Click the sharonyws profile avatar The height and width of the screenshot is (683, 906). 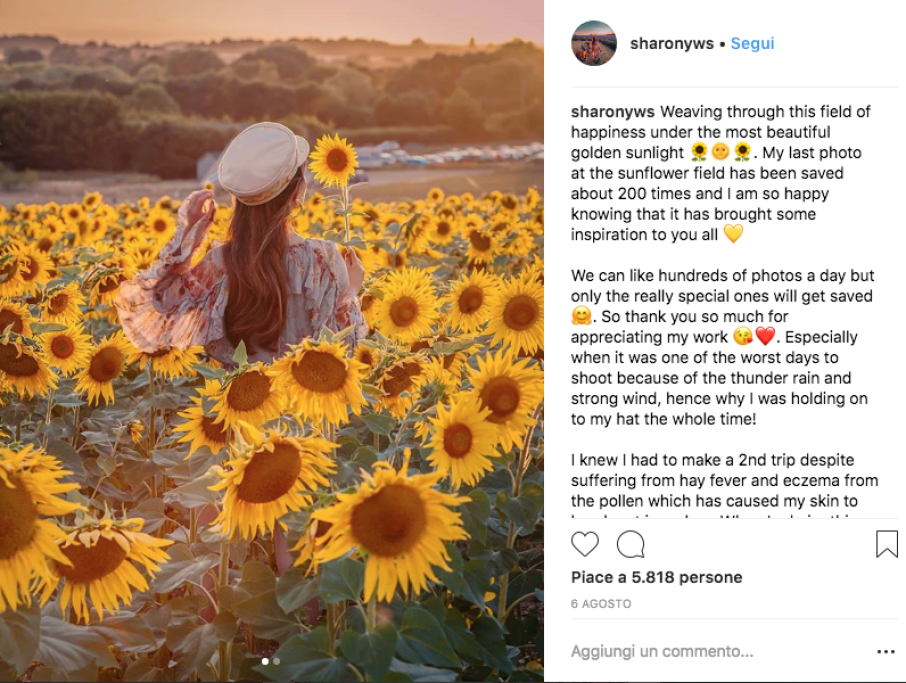[594, 43]
